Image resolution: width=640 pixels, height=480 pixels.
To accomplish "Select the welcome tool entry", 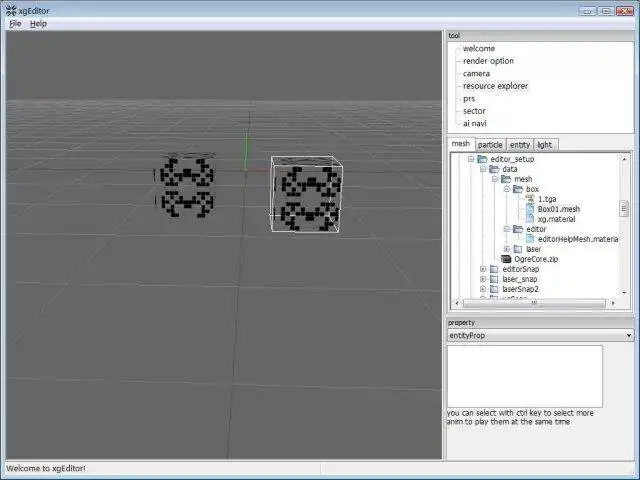I will (x=479, y=49).
